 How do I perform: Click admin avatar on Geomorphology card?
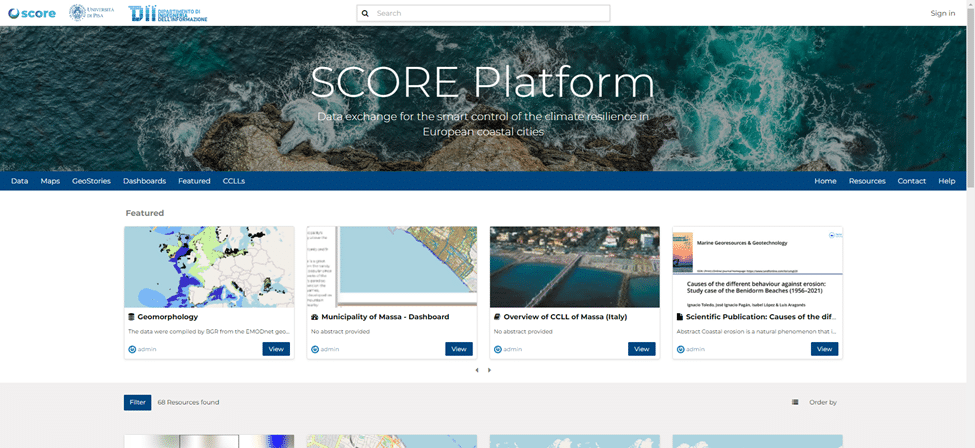[132, 349]
